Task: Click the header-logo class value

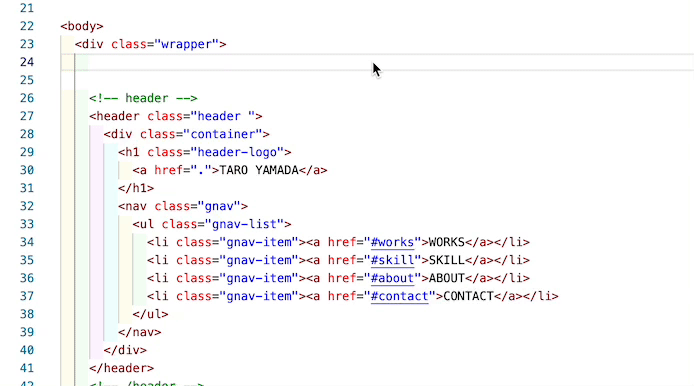Action: click(x=237, y=152)
